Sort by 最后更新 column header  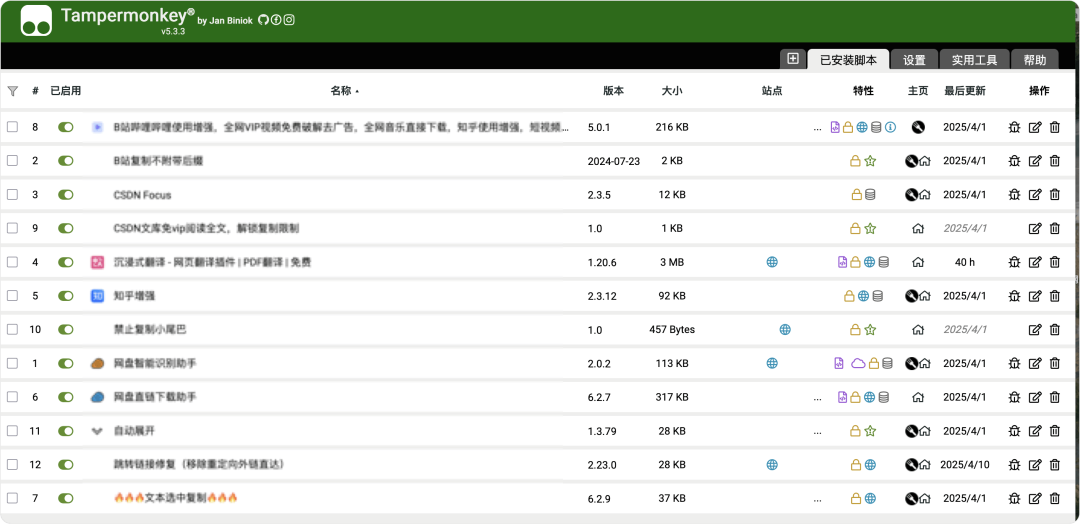tap(964, 91)
